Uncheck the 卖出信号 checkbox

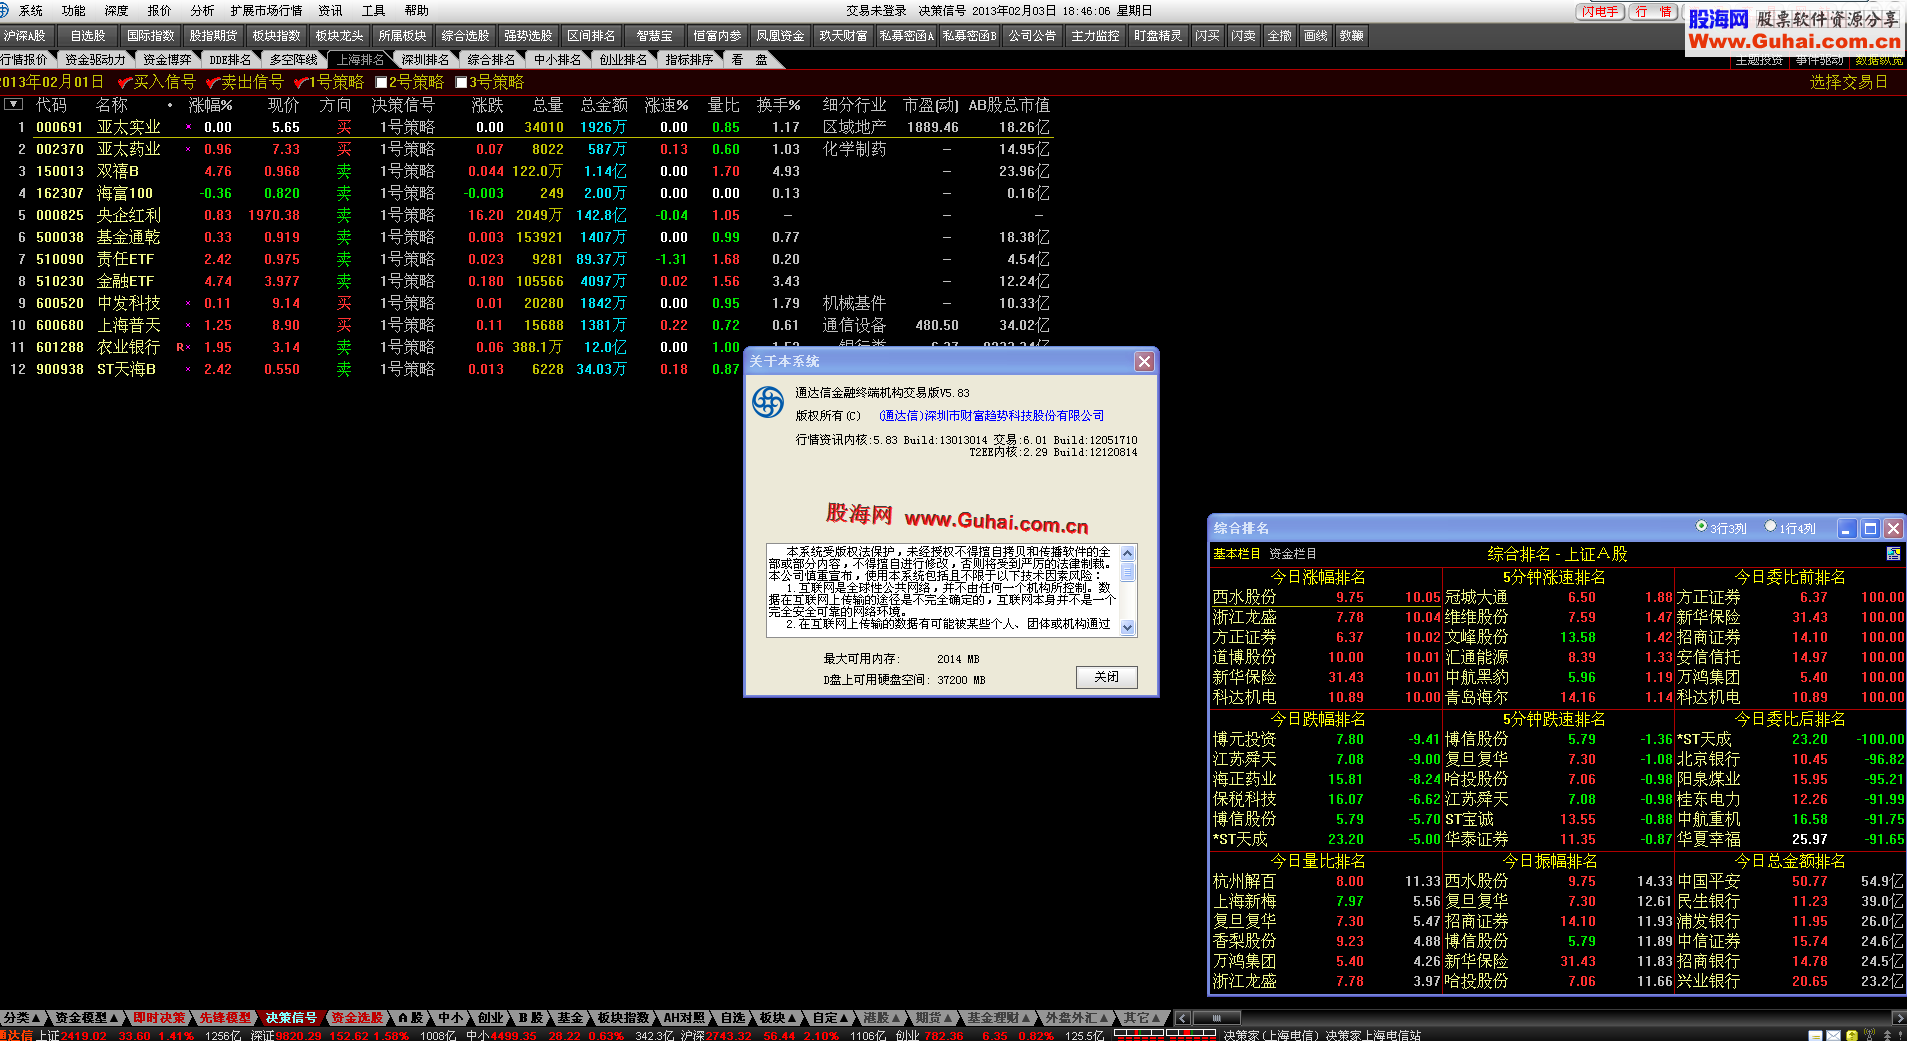coord(212,82)
